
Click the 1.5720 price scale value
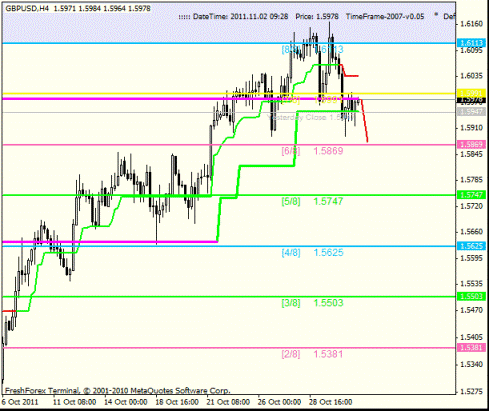coord(471,206)
